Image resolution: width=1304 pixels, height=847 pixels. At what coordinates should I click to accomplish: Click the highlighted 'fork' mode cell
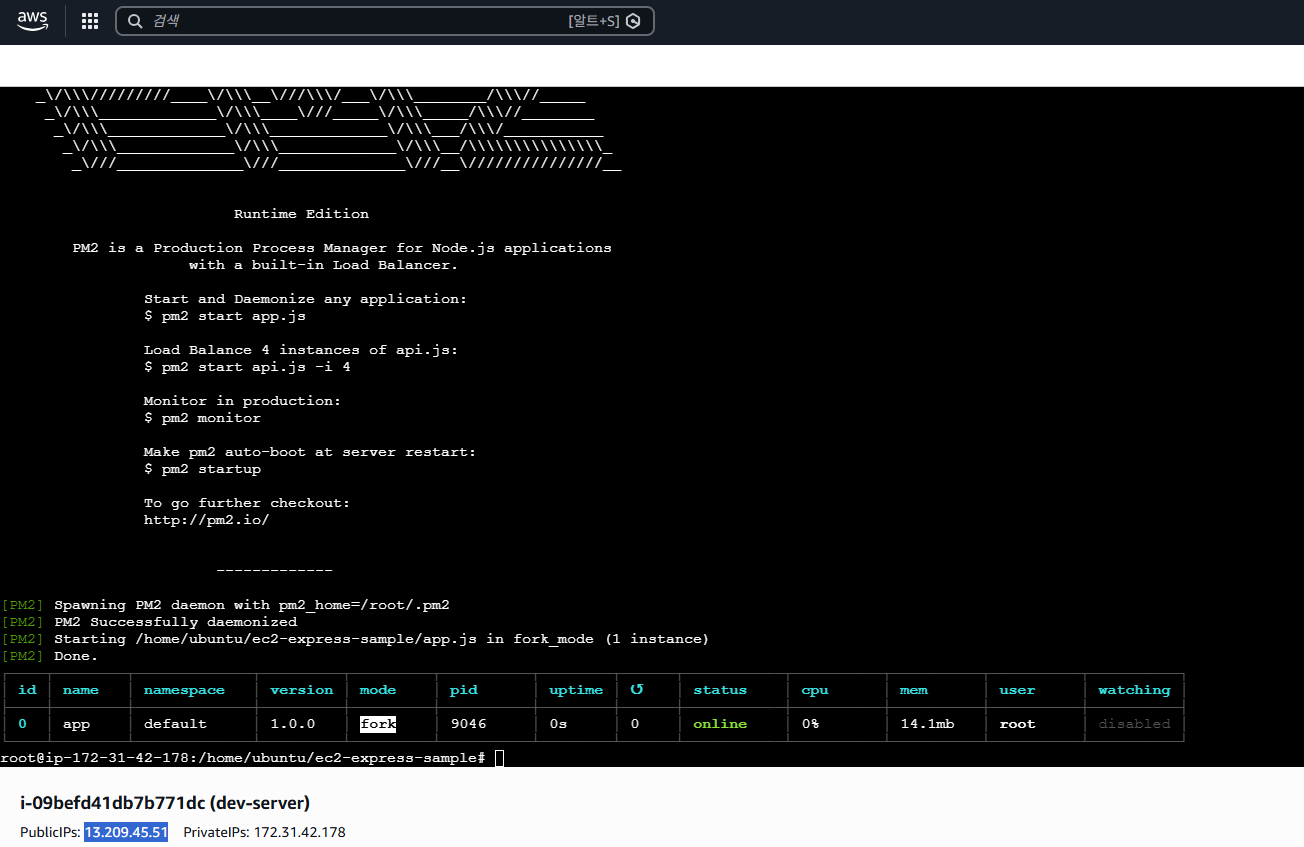[x=378, y=724]
